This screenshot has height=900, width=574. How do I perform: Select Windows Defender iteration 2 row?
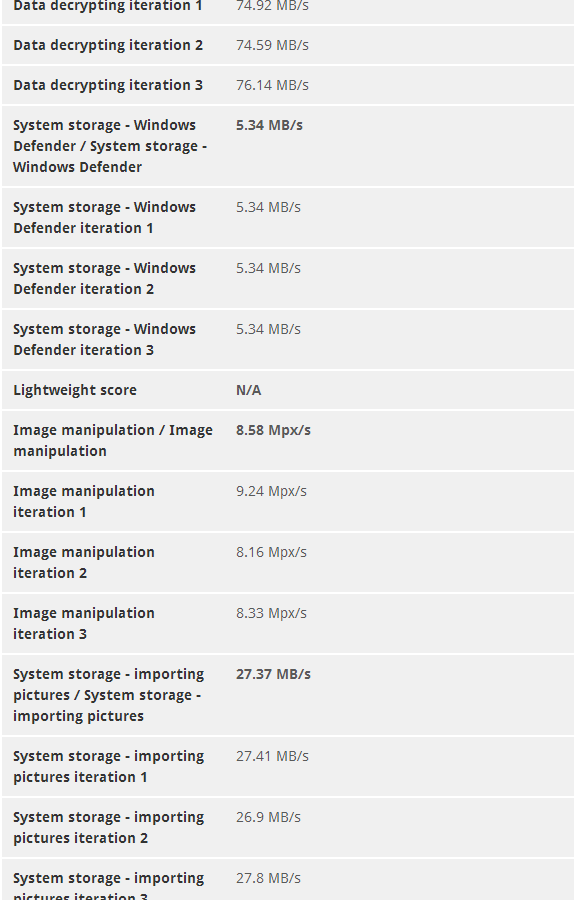[288, 278]
